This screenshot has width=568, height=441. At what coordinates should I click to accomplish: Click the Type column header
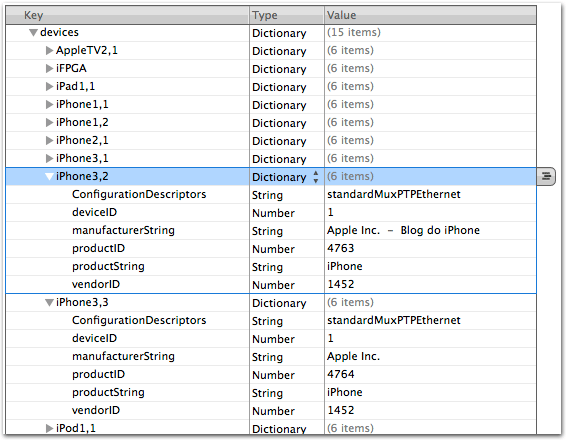pos(287,15)
